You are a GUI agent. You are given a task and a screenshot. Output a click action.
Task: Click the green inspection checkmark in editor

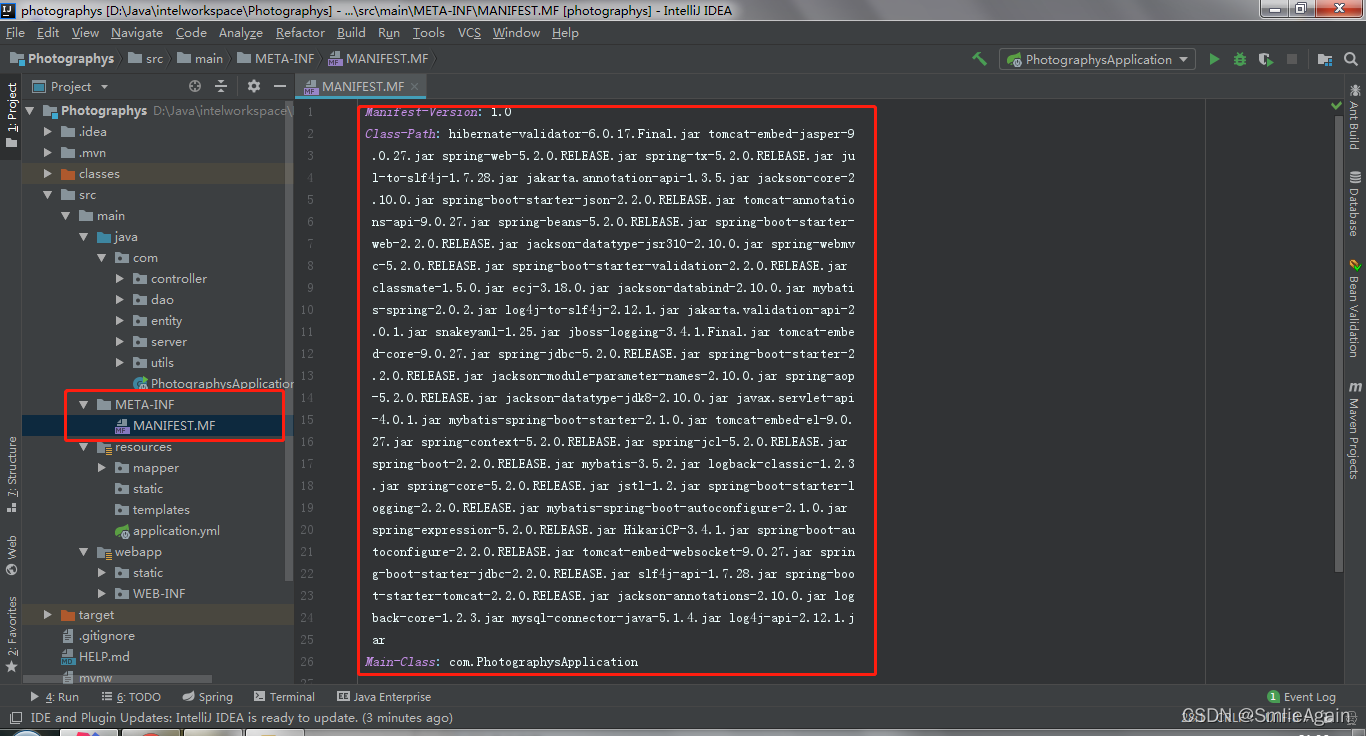pyautogui.click(x=1336, y=105)
